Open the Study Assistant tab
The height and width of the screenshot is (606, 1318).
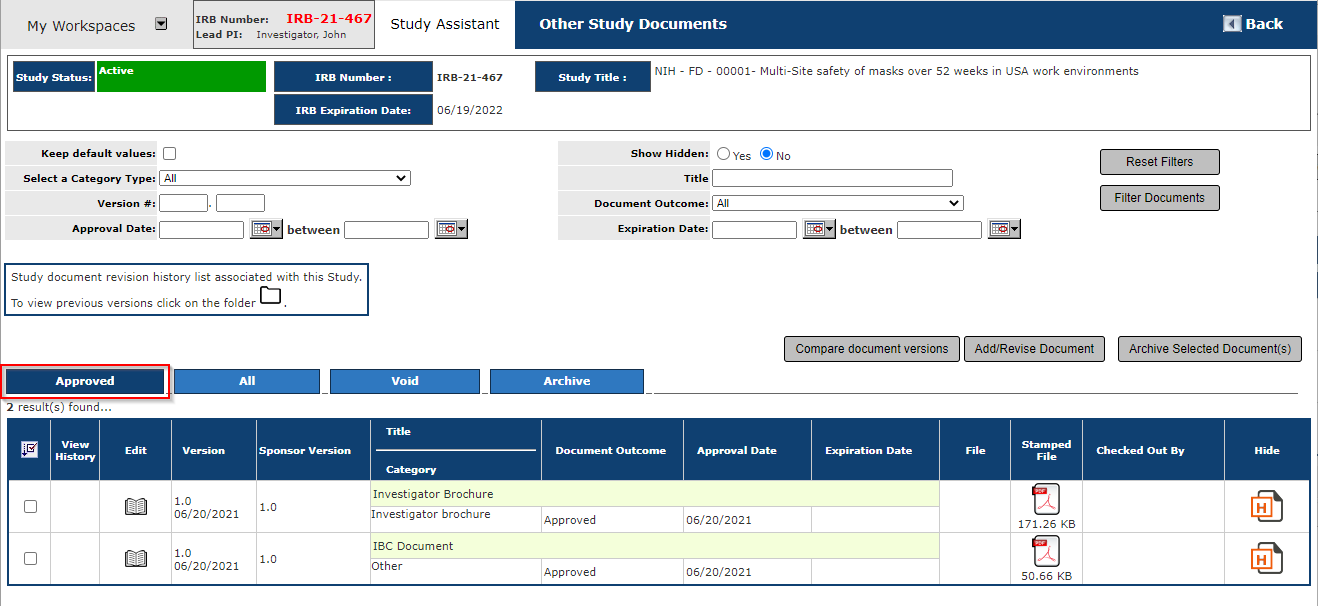445,24
